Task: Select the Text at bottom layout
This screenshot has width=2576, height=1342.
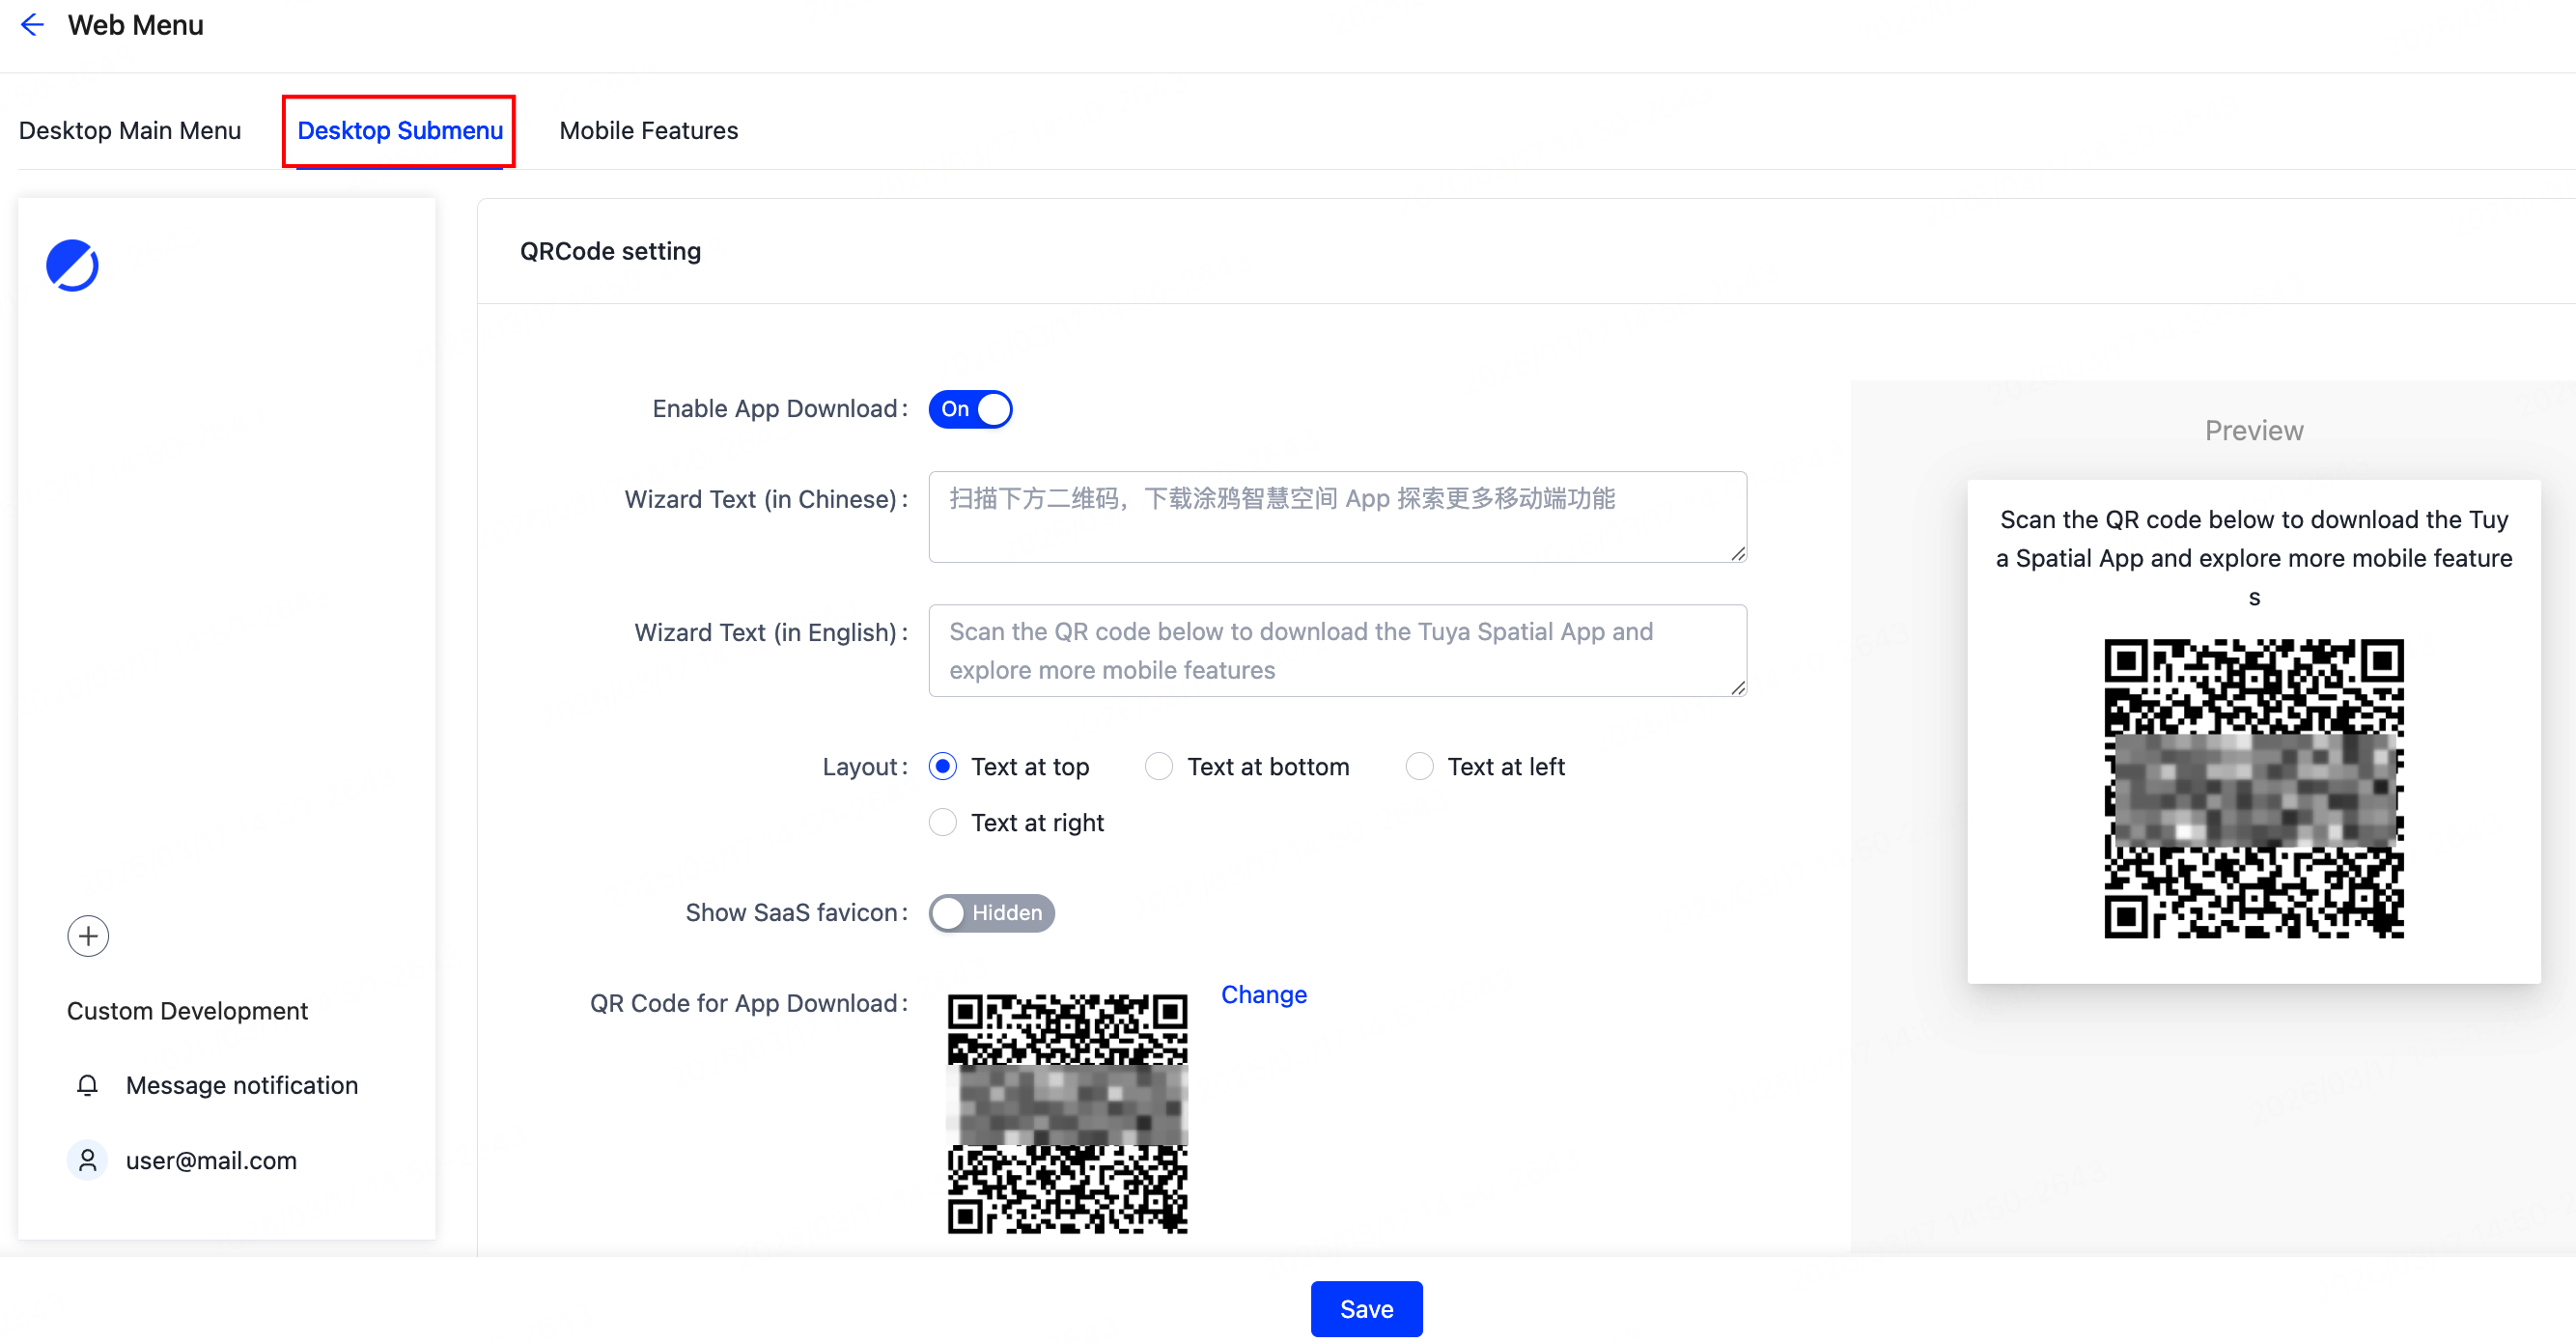Action: click(1159, 767)
